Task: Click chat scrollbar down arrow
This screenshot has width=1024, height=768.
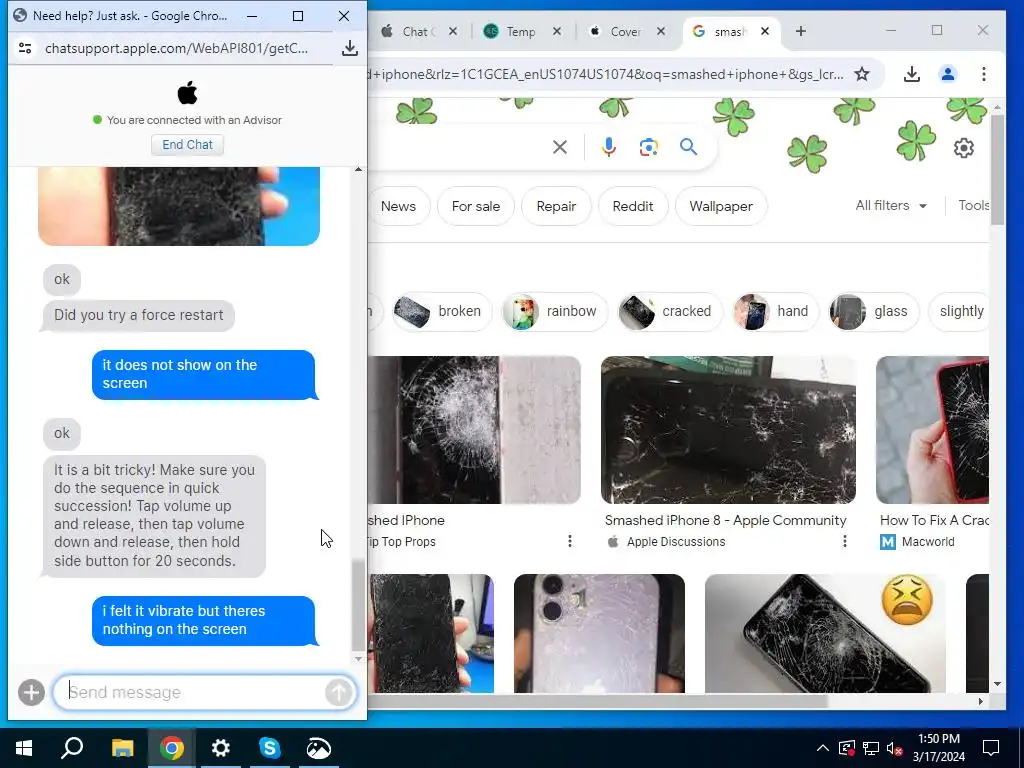Action: tap(358, 658)
